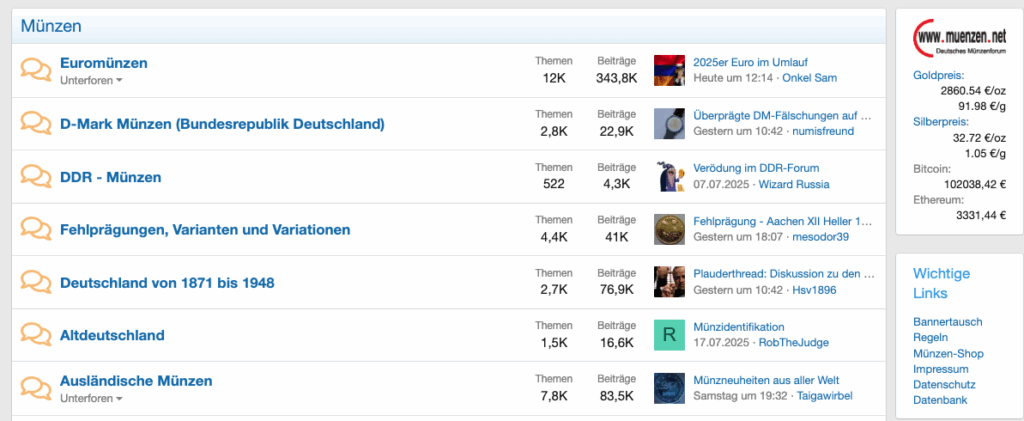Click the coin avatar beside the Fehlprägung Aachen post
The height and width of the screenshot is (421, 1024).
coord(669,229)
